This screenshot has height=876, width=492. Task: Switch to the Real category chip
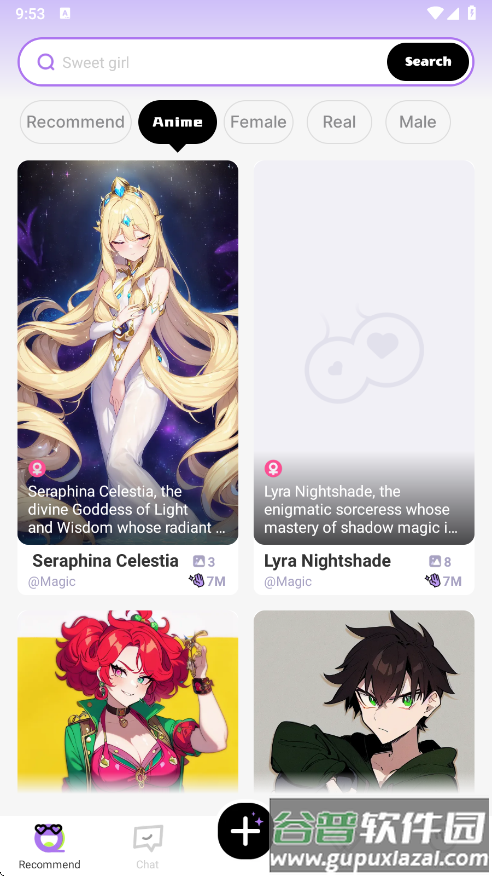[339, 122]
